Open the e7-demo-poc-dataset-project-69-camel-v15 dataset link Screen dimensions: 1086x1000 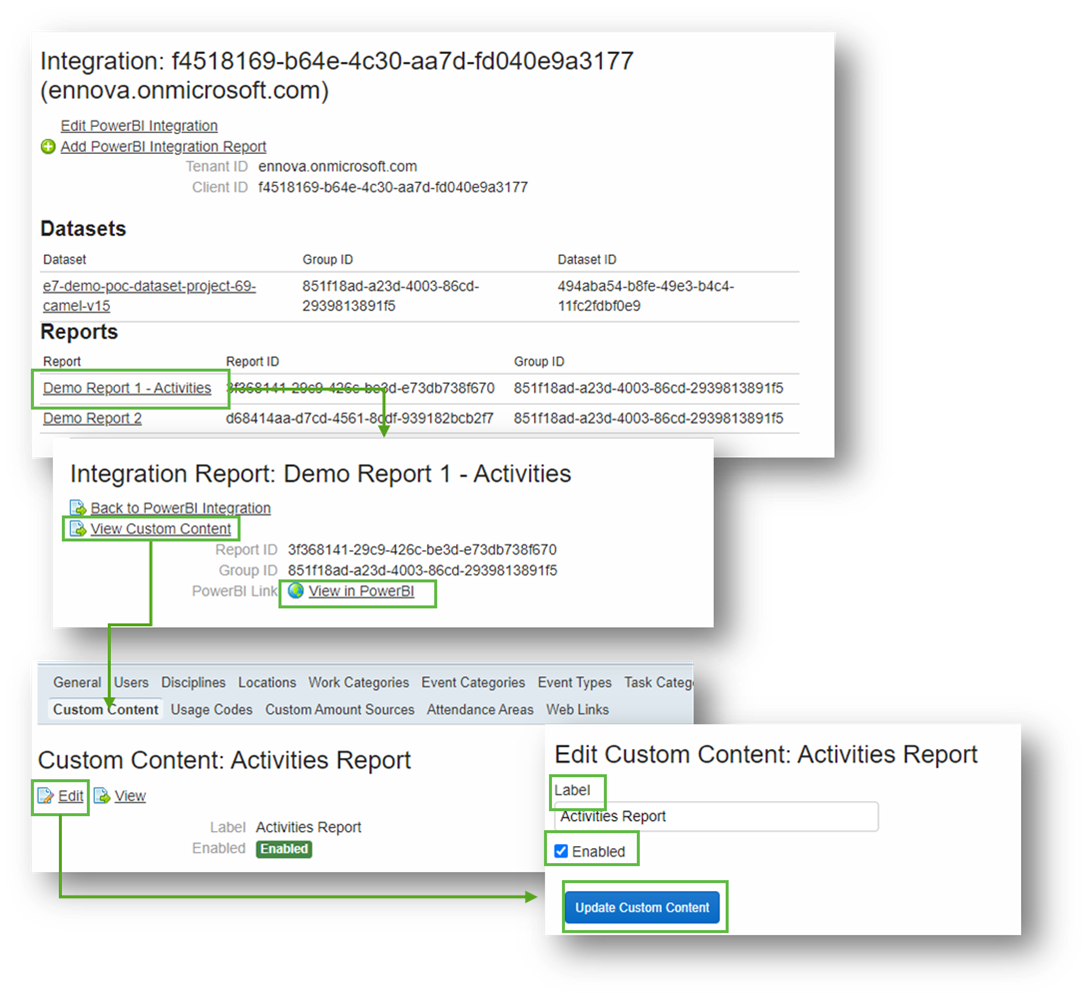pos(149,296)
